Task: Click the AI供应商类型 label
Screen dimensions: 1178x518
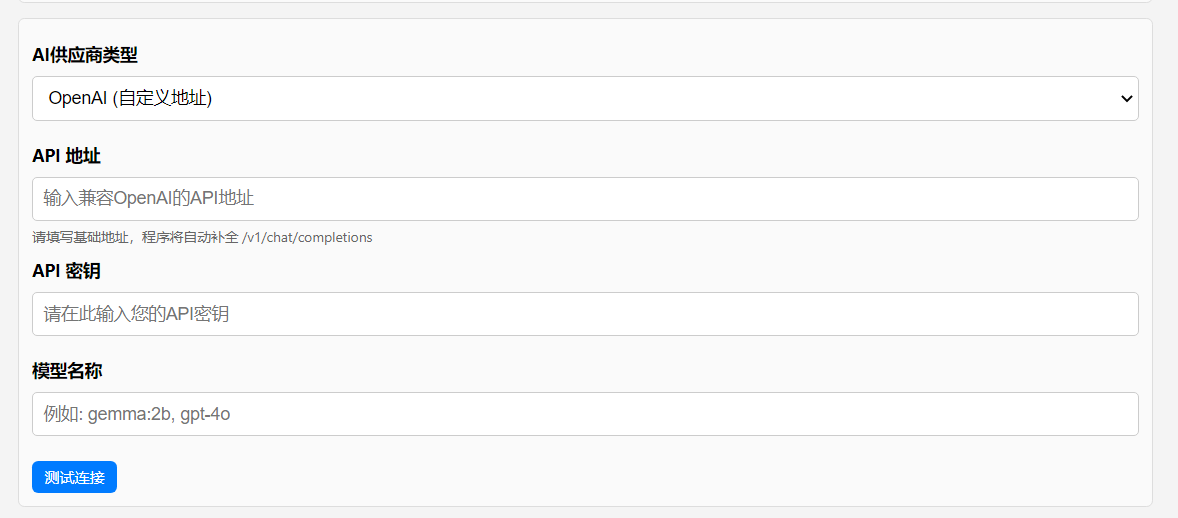Action: click(x=85, y=54)
